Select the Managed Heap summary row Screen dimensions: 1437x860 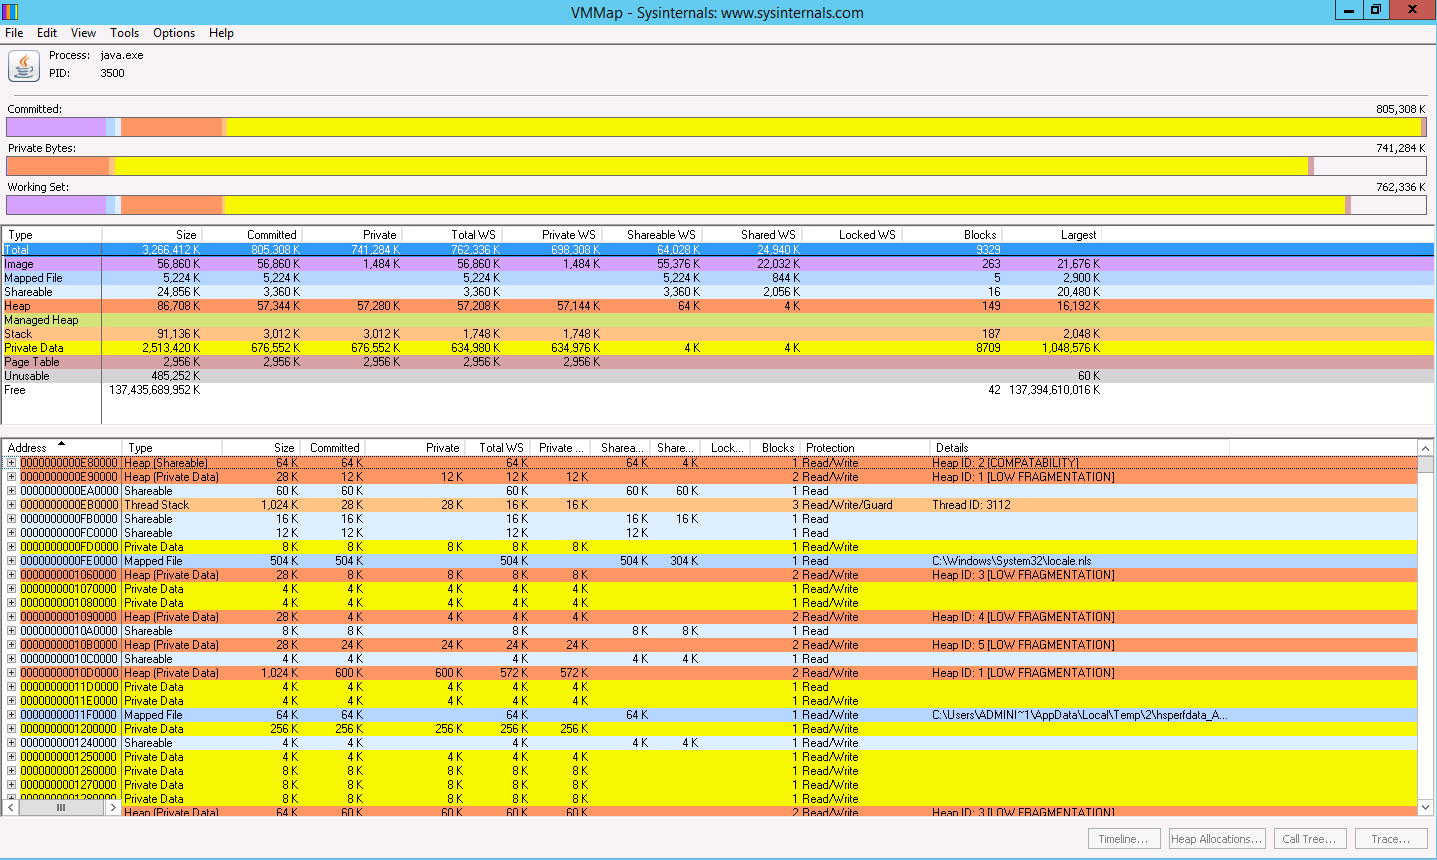tap(717, 320)
